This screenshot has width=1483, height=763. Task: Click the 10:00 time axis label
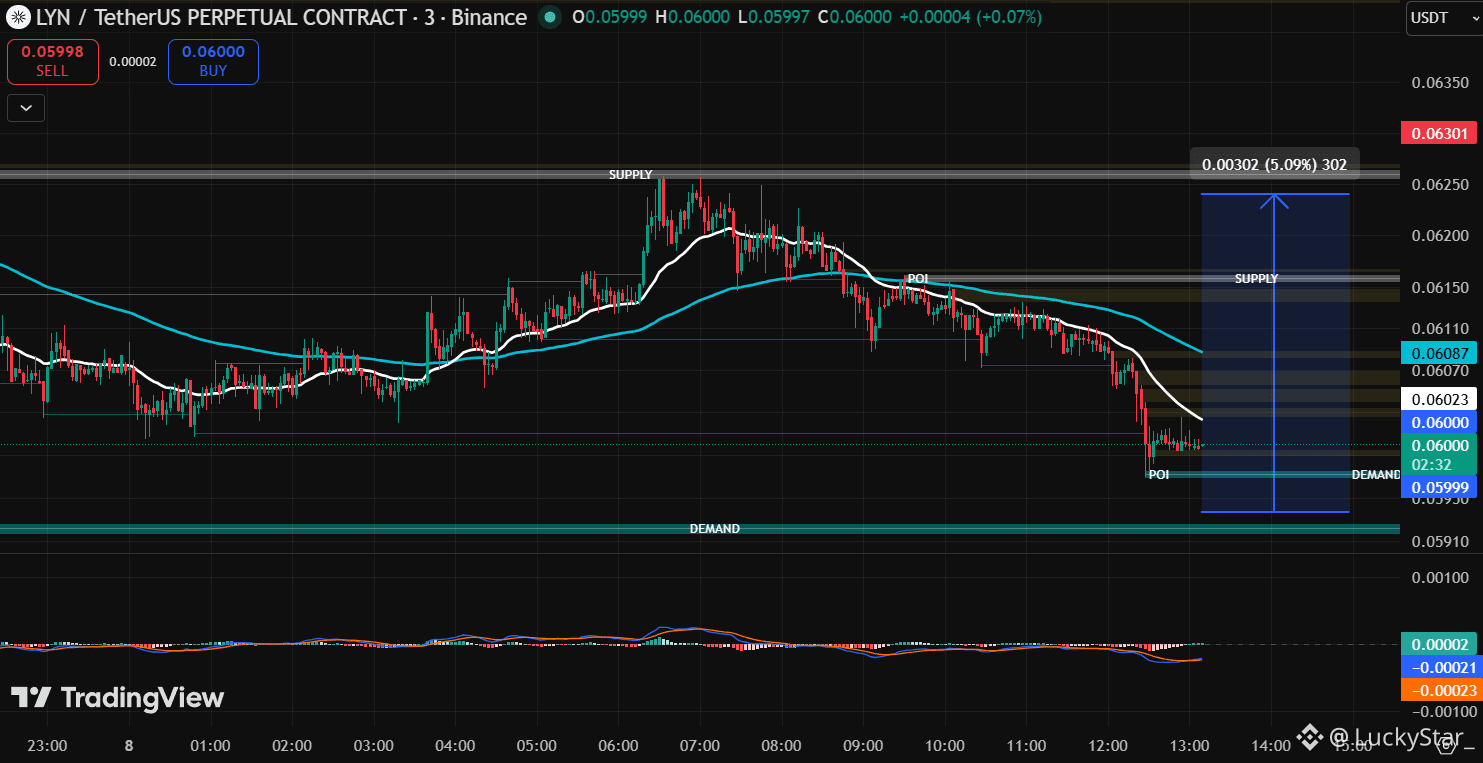(945, 745)
